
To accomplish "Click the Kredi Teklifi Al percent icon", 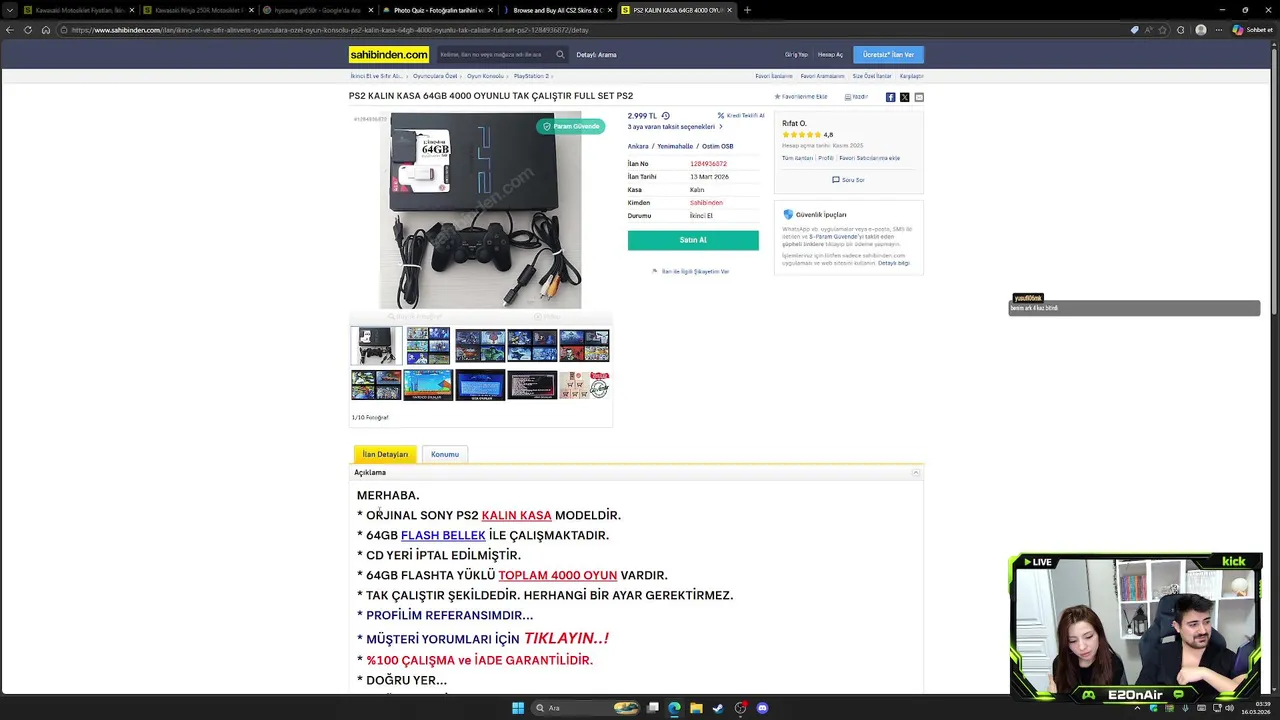I will click(721, 116).
